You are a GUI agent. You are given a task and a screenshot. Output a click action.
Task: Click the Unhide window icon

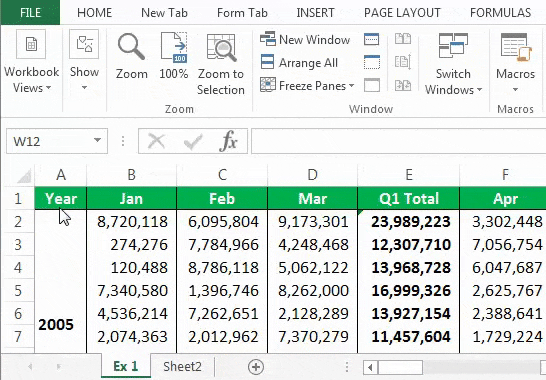pos(372,85)
